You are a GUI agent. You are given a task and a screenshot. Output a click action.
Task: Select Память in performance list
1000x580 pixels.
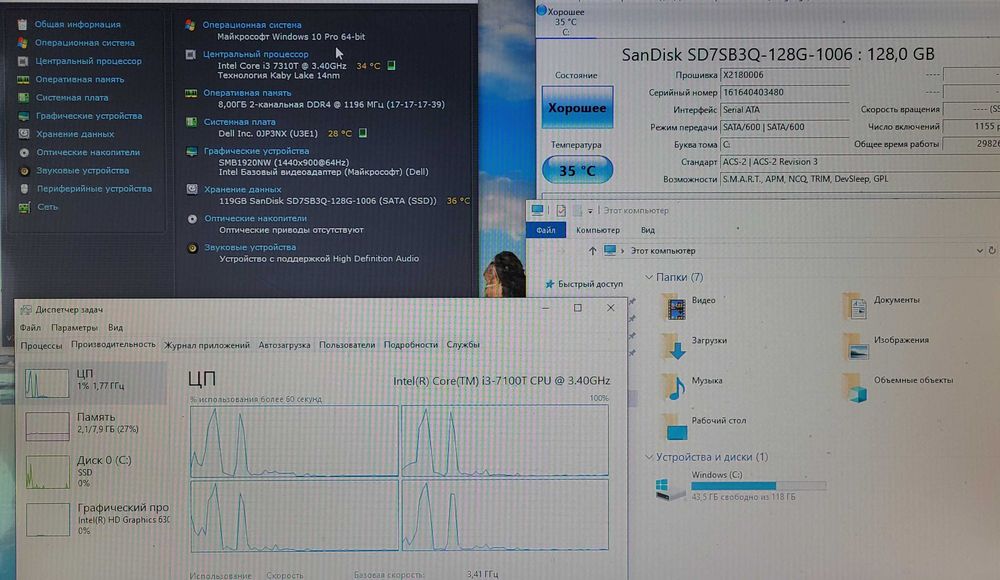(94, 426)
